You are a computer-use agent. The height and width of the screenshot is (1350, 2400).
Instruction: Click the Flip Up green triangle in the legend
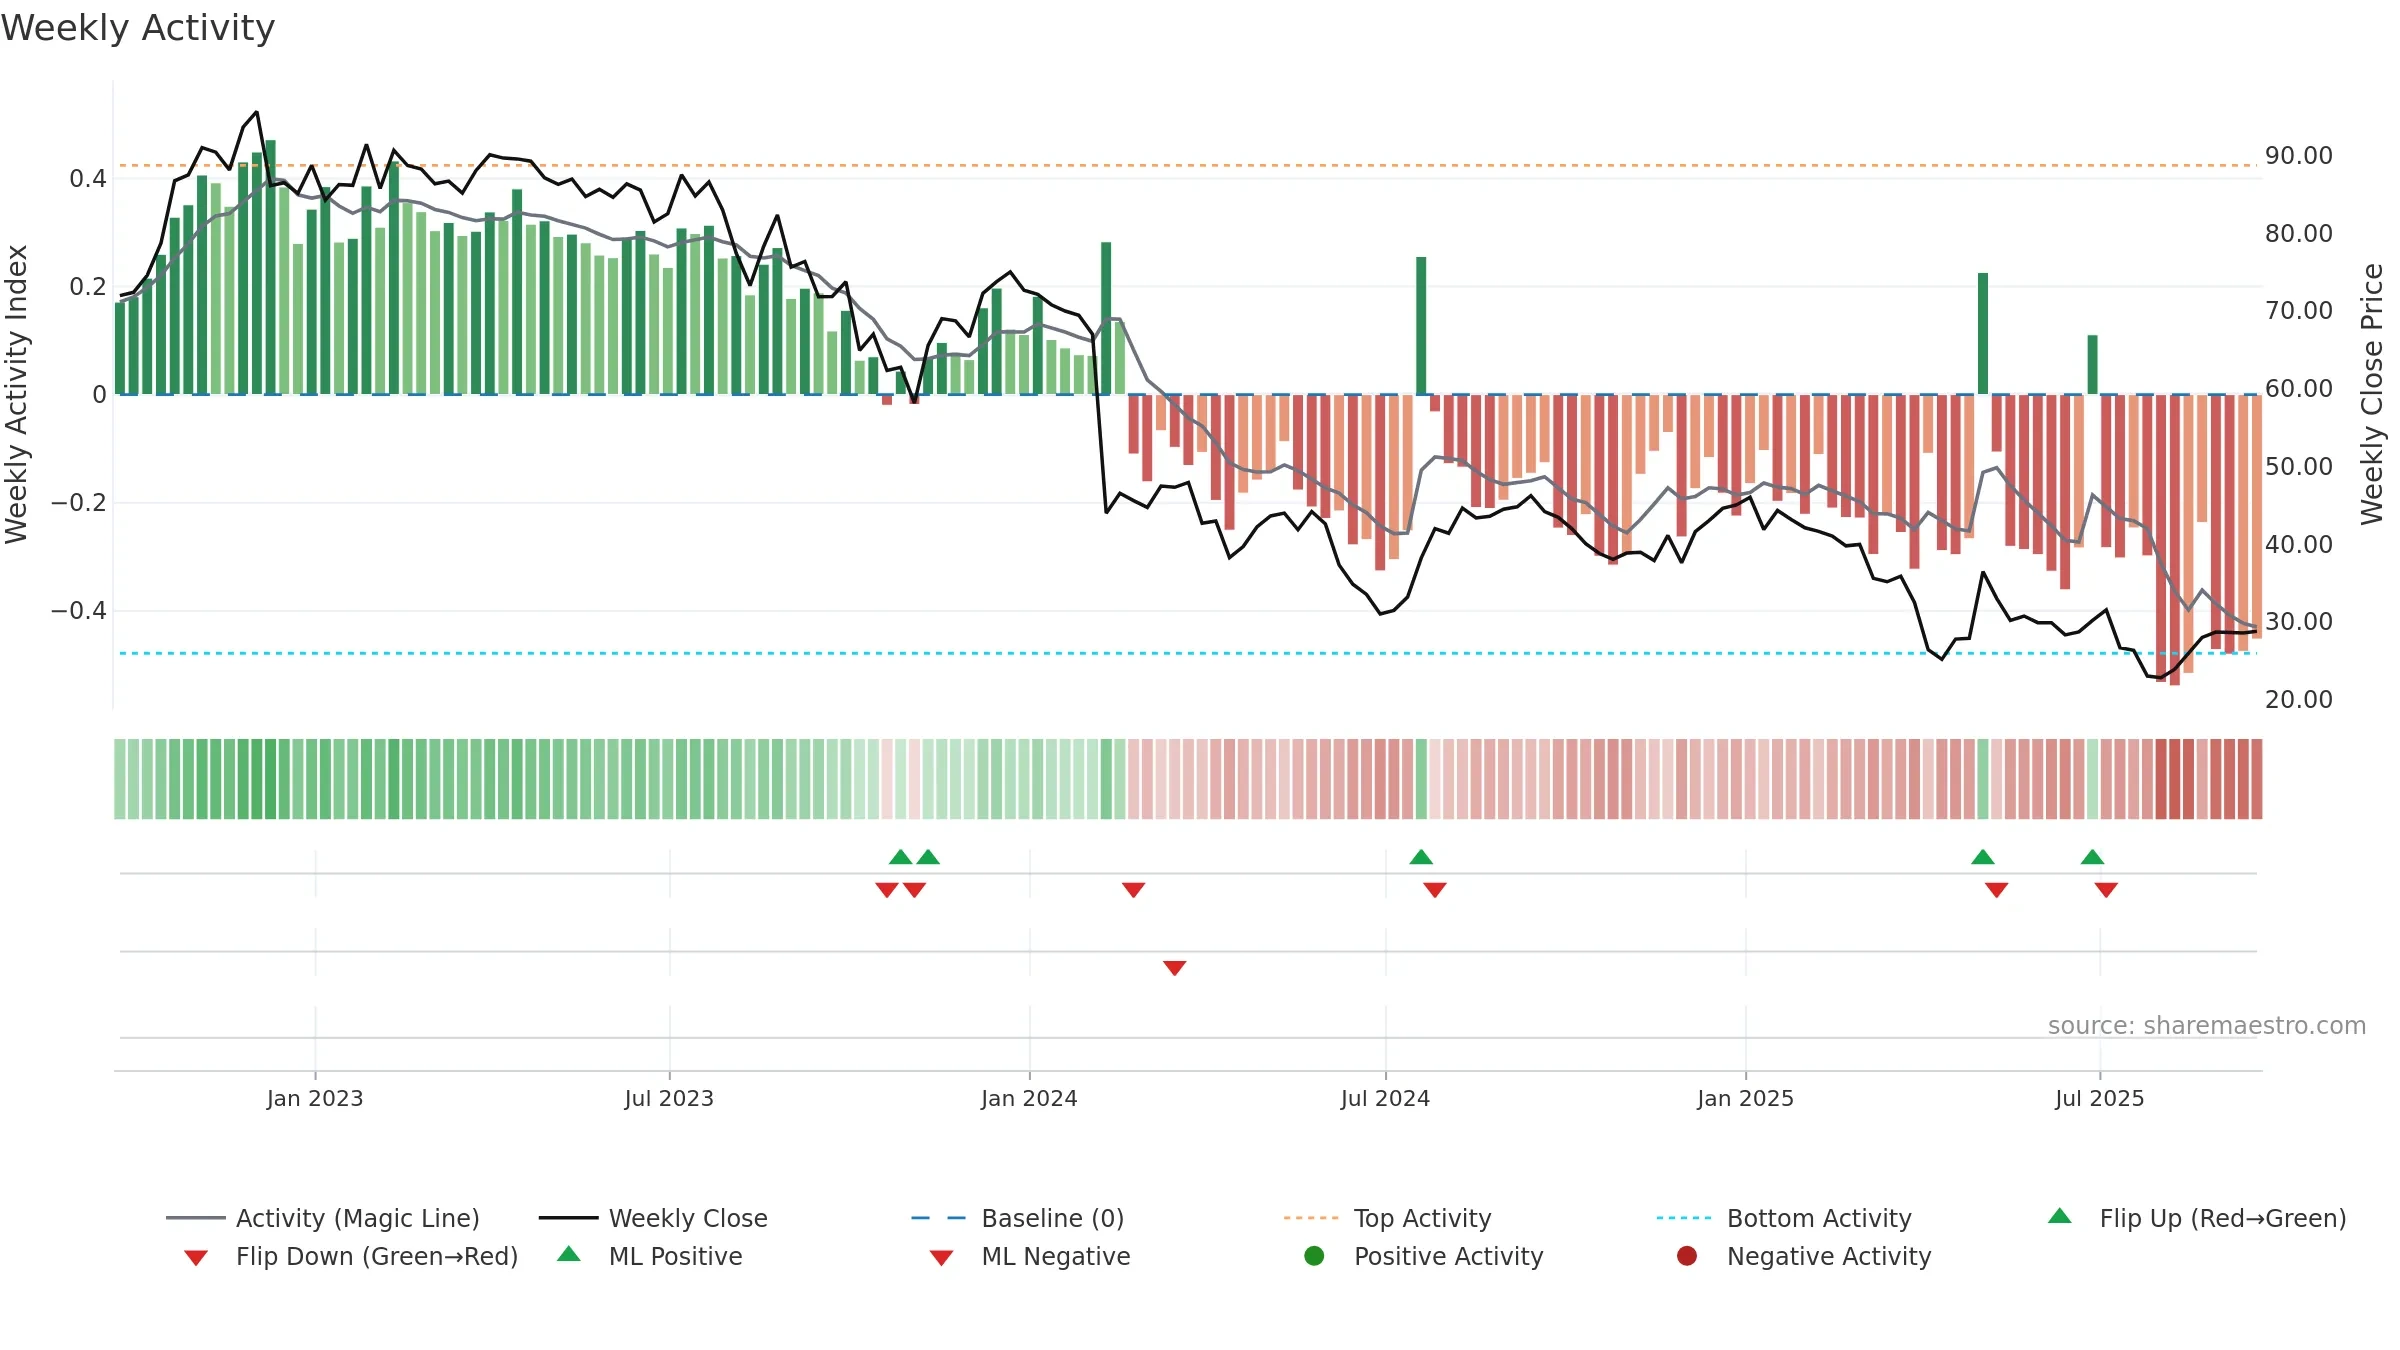coord(2060,1216)
